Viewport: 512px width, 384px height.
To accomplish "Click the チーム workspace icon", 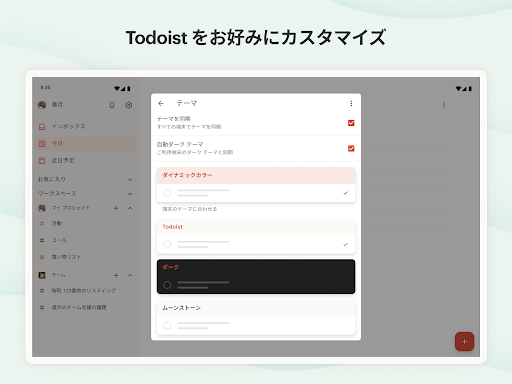I will (x=42, y=275).
